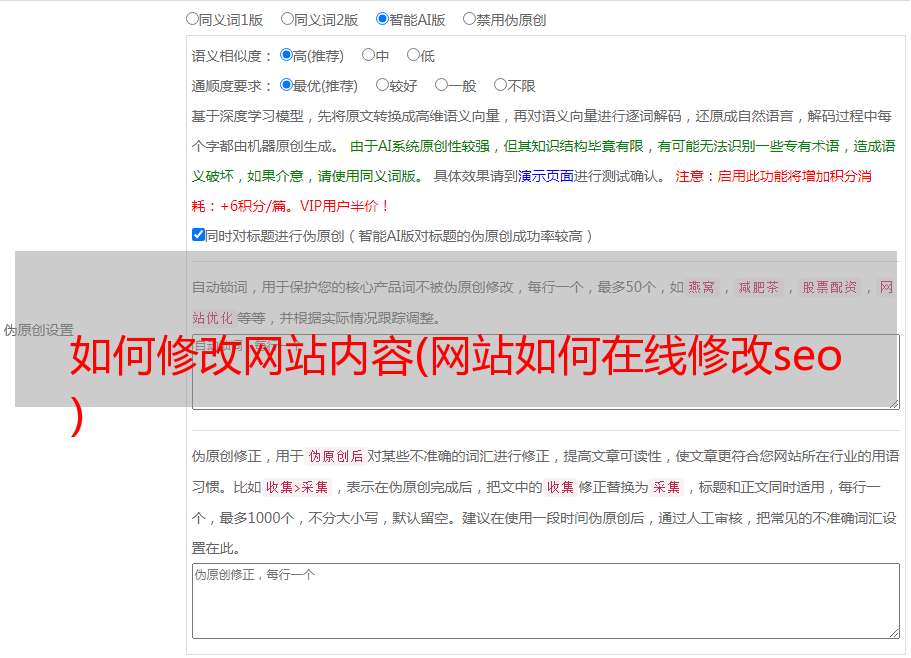Set 语义相似度 to 低
This screenshot has height=658, width=911.
pos(413,55)
